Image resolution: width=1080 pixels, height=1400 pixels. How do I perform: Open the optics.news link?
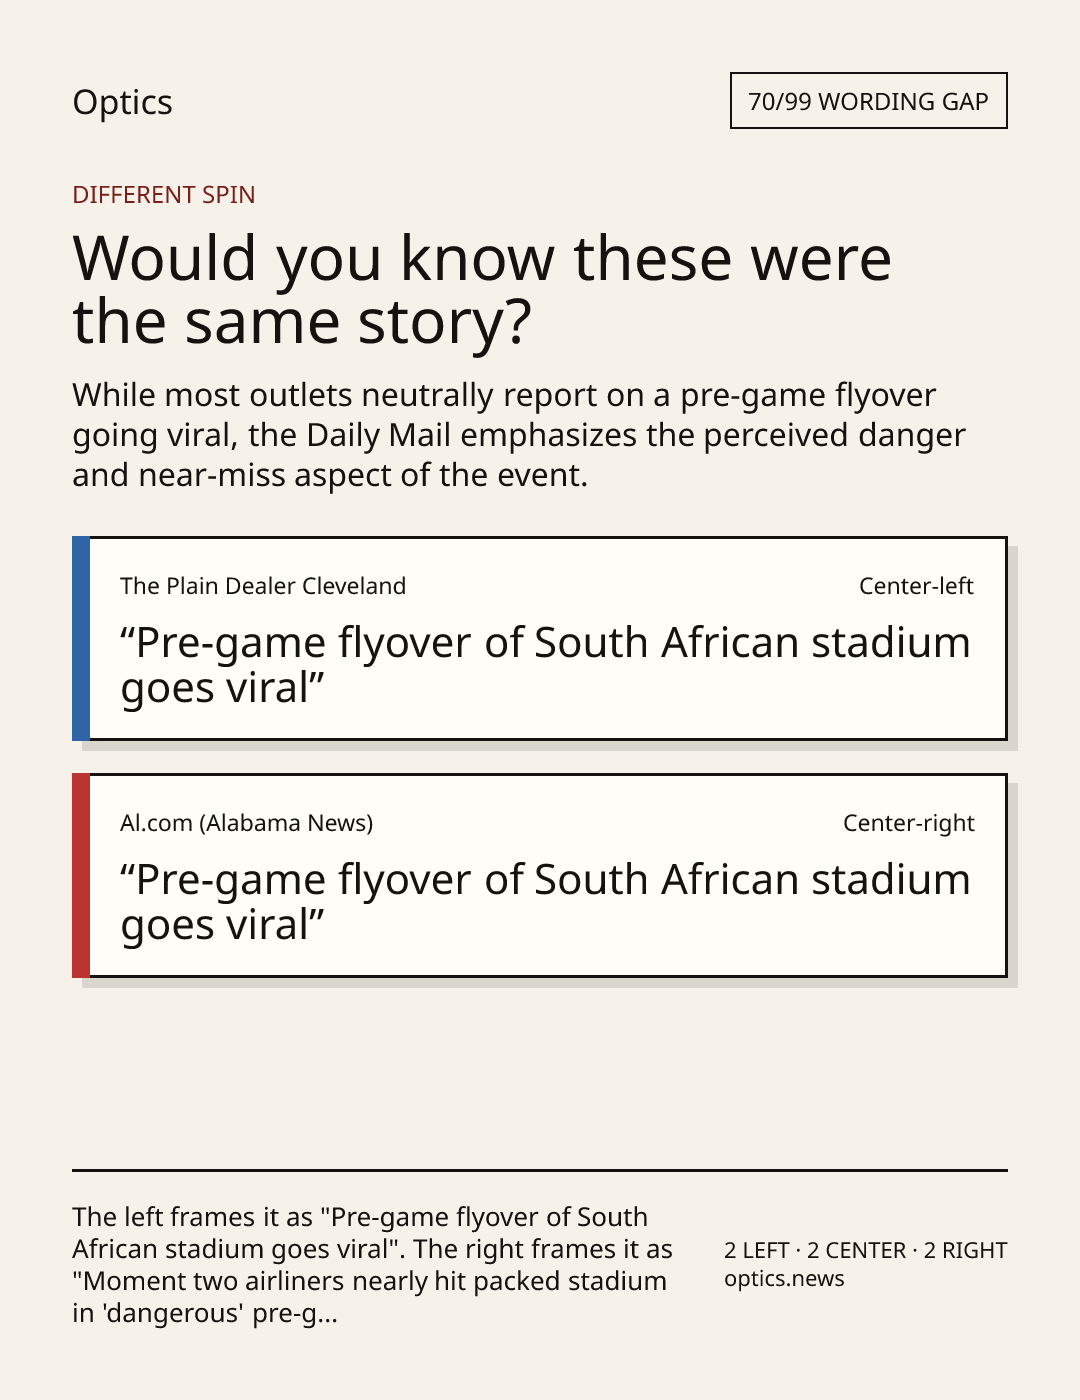click(784, 1279)
